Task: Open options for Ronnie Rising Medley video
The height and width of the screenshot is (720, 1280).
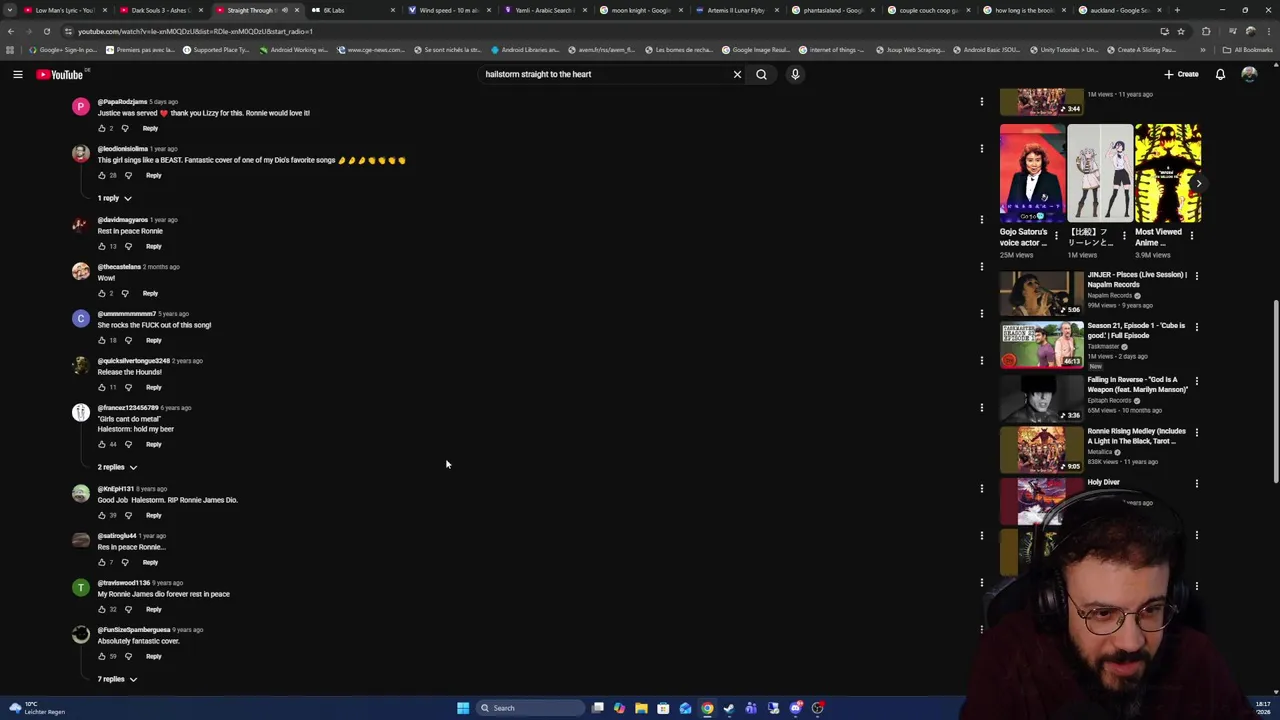Action: click(1196, 433)
